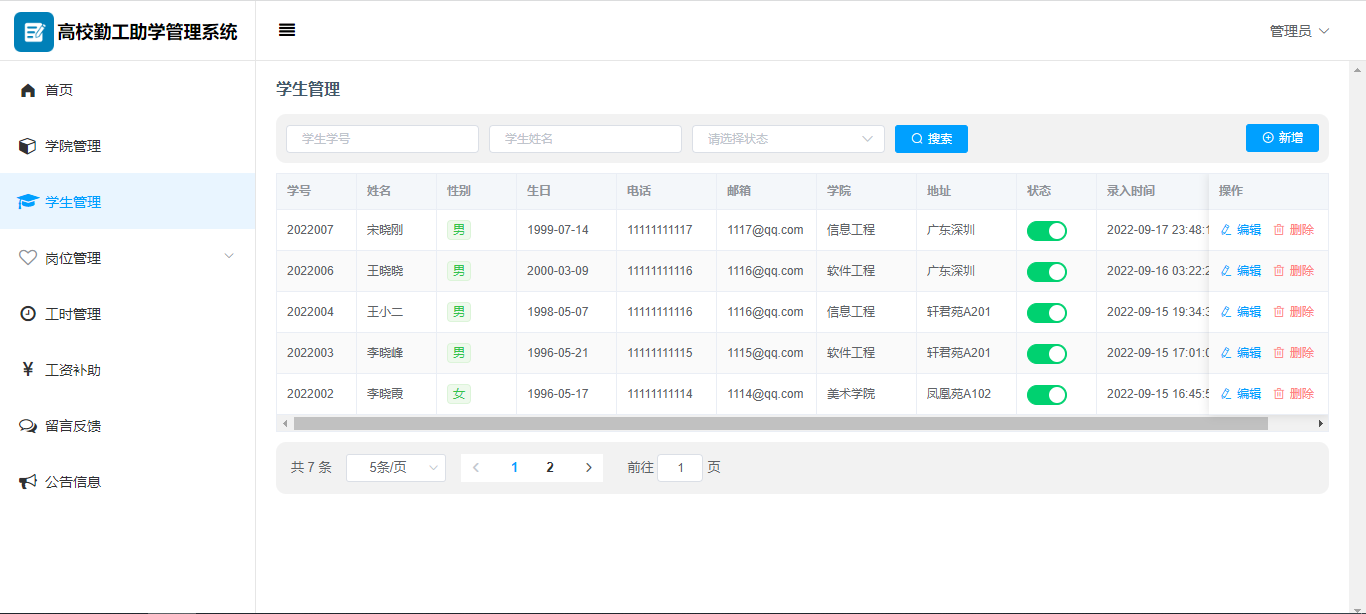Viewport: 1366px width, 614px height.
Task: Toggle status switch for student 宋晓刚
Action: (x=1046, y=231)
